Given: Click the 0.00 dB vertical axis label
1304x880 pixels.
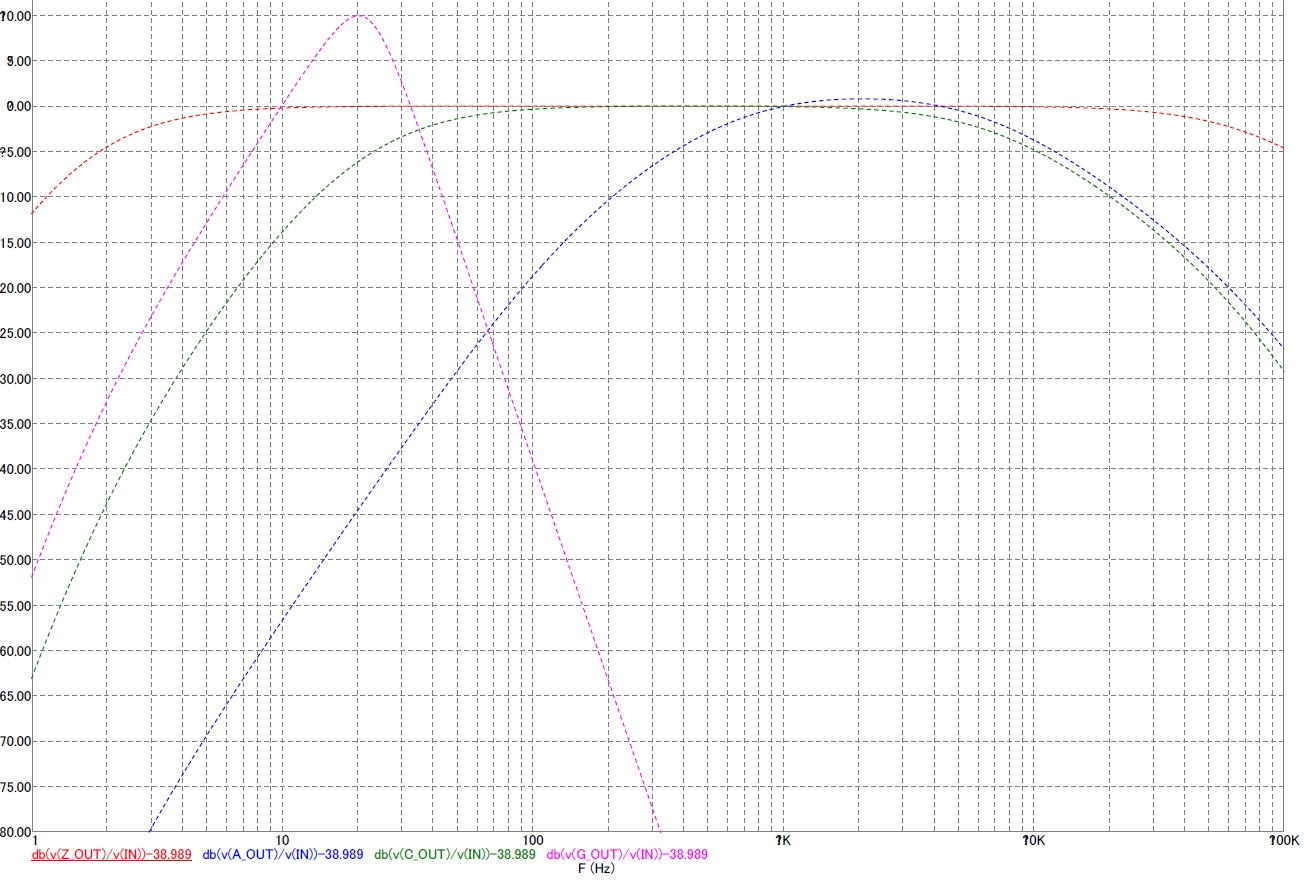Looking at the screenshot, I should pyautogui.click(x=16, y=106).
